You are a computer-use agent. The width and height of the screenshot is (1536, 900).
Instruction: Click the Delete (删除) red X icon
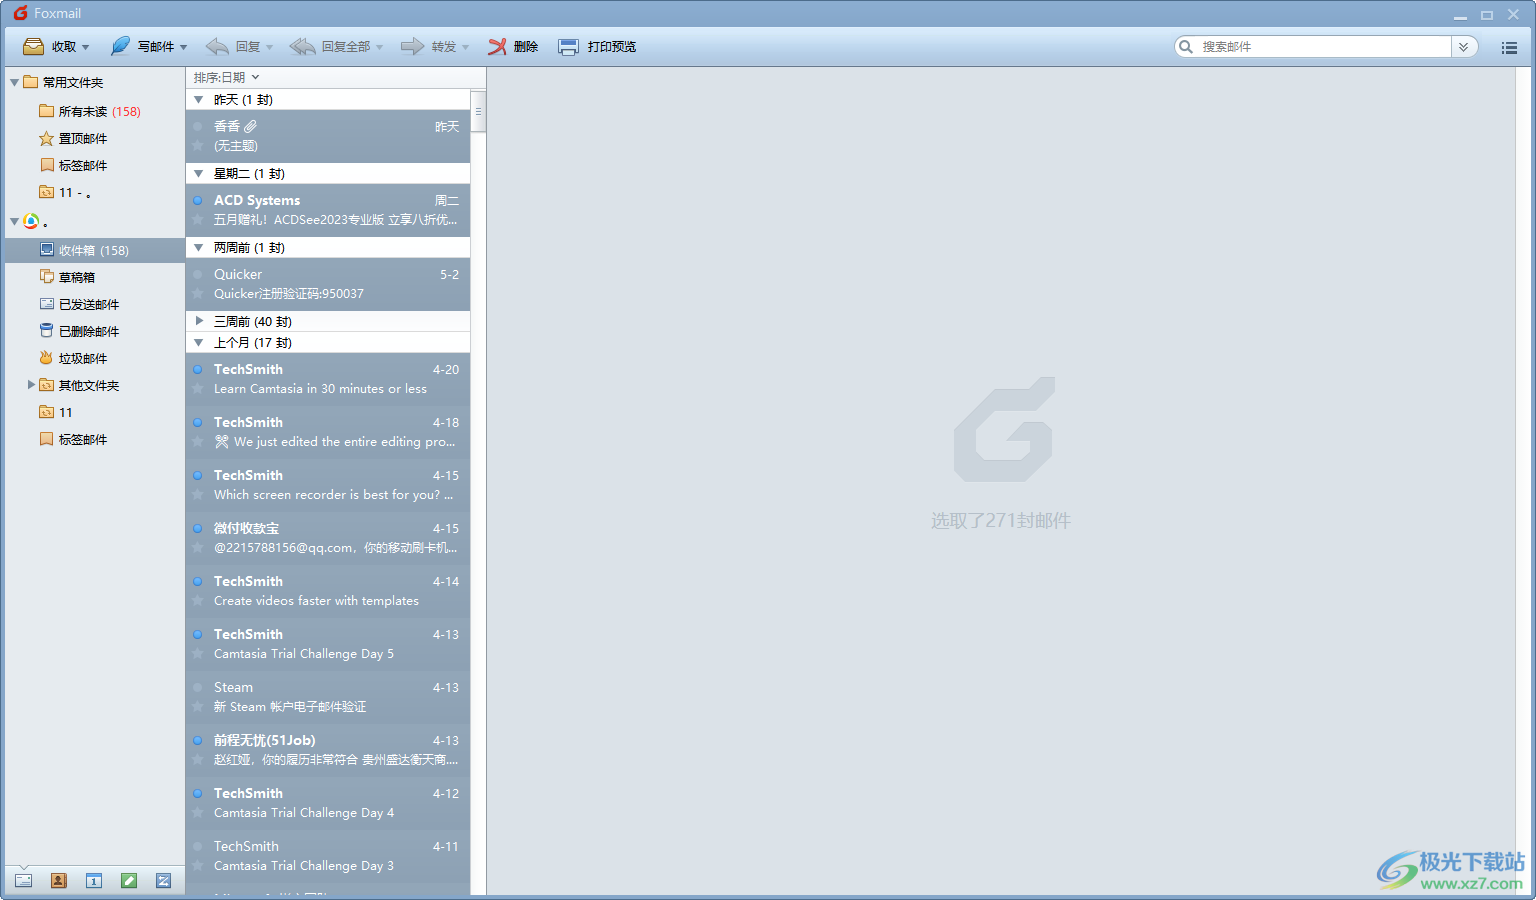497,46
